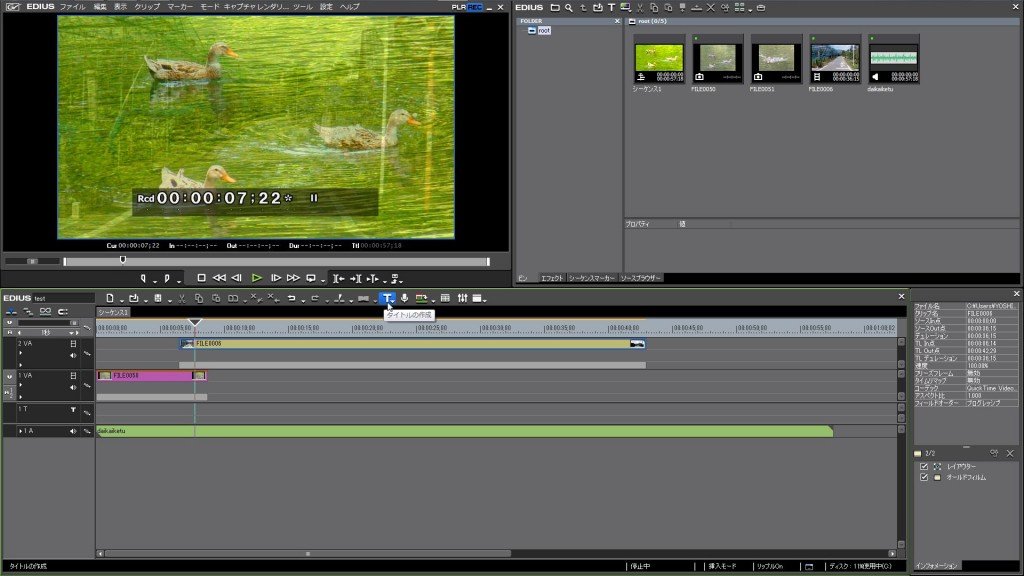Click the Copy icon in timeline toolbar

[199, 298]
